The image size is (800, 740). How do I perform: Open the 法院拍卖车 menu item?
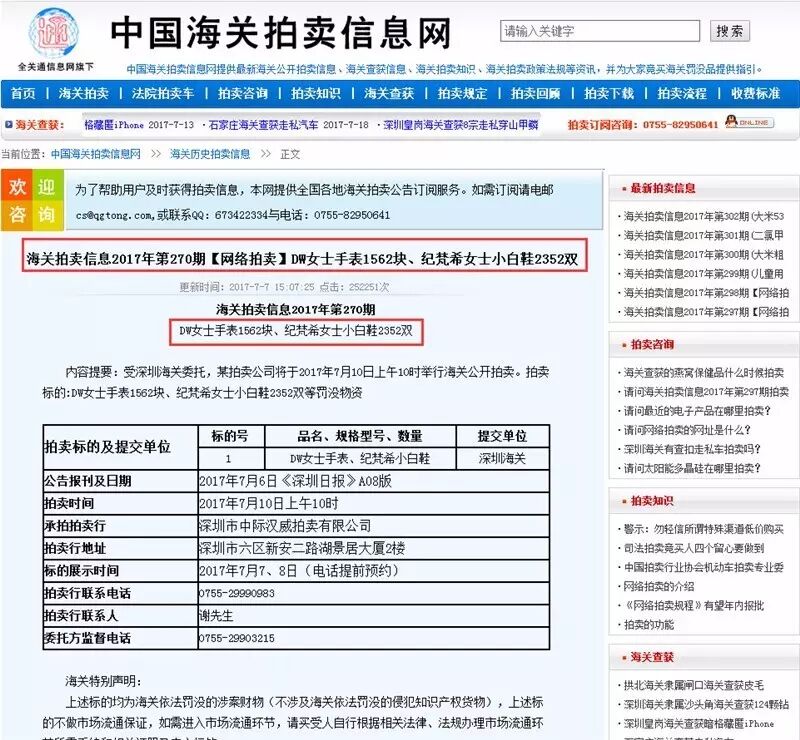click(x=163, y=93)
